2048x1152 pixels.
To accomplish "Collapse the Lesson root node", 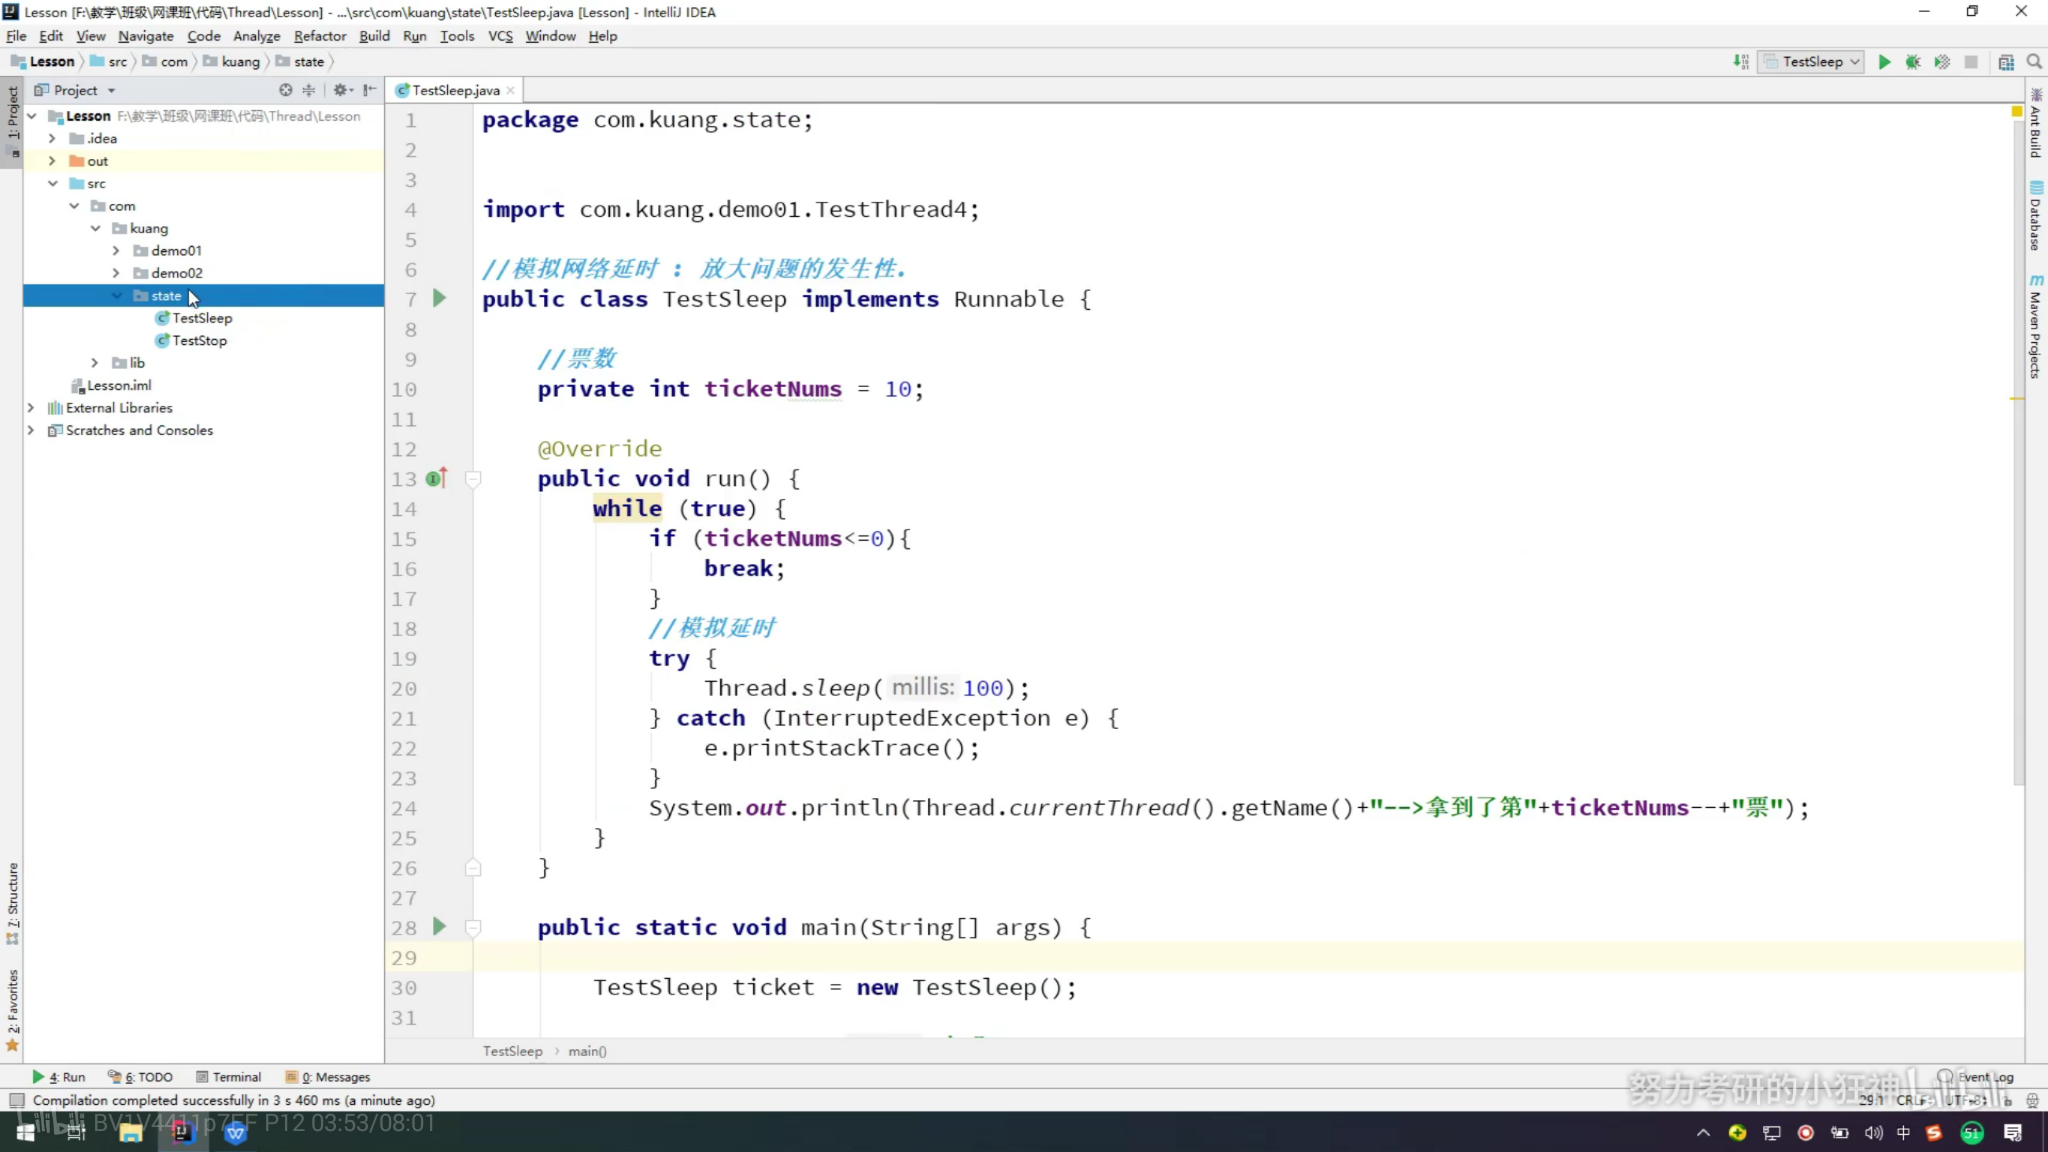I will tap(32, 116).
